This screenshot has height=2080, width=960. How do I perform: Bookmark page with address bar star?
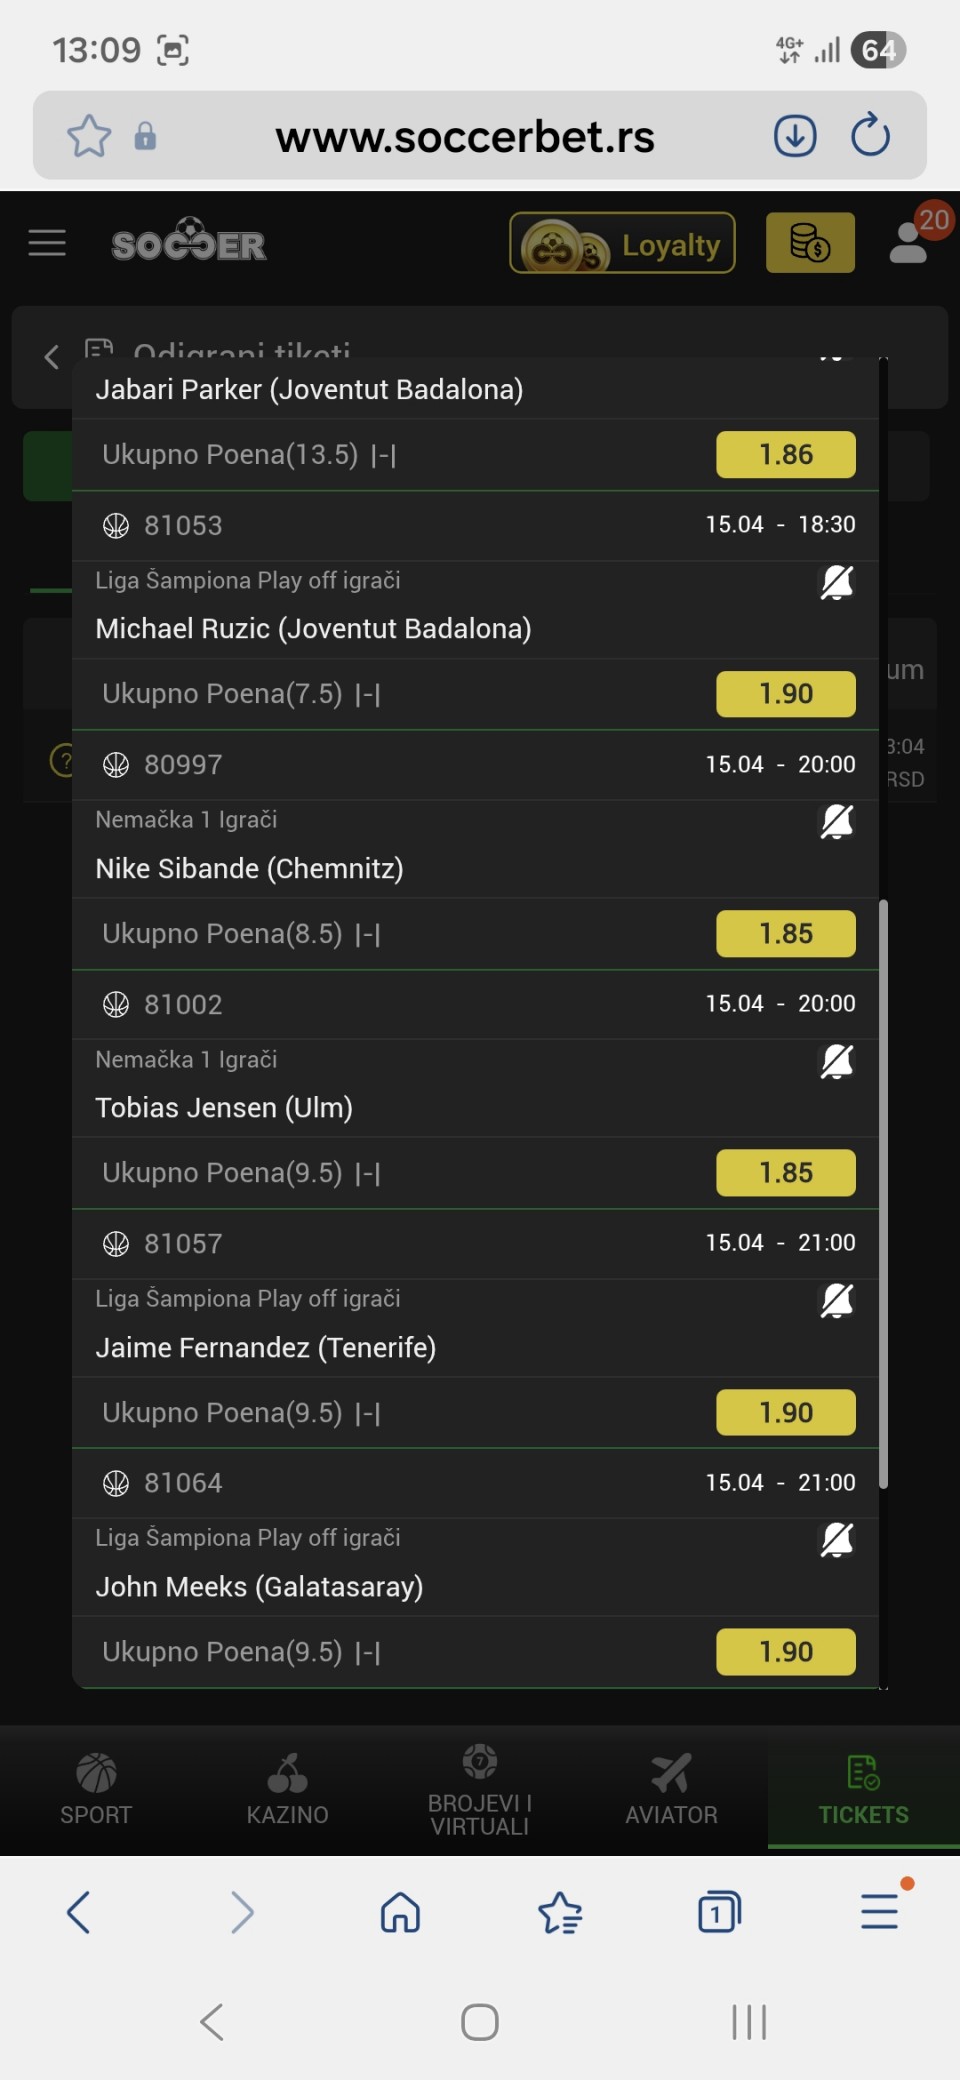[89, 136]
